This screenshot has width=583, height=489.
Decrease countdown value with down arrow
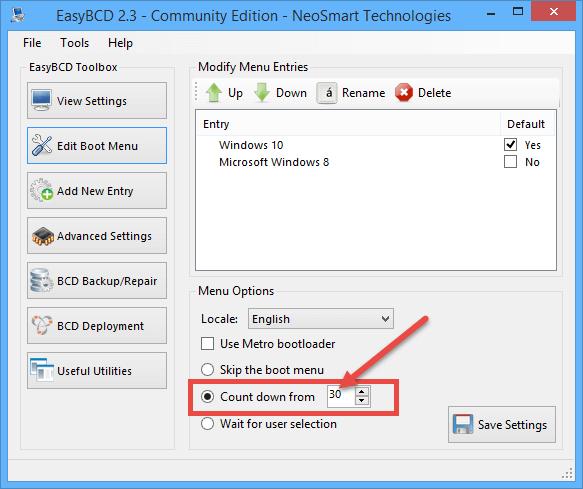pyautogui.click(x=362, y=401)
